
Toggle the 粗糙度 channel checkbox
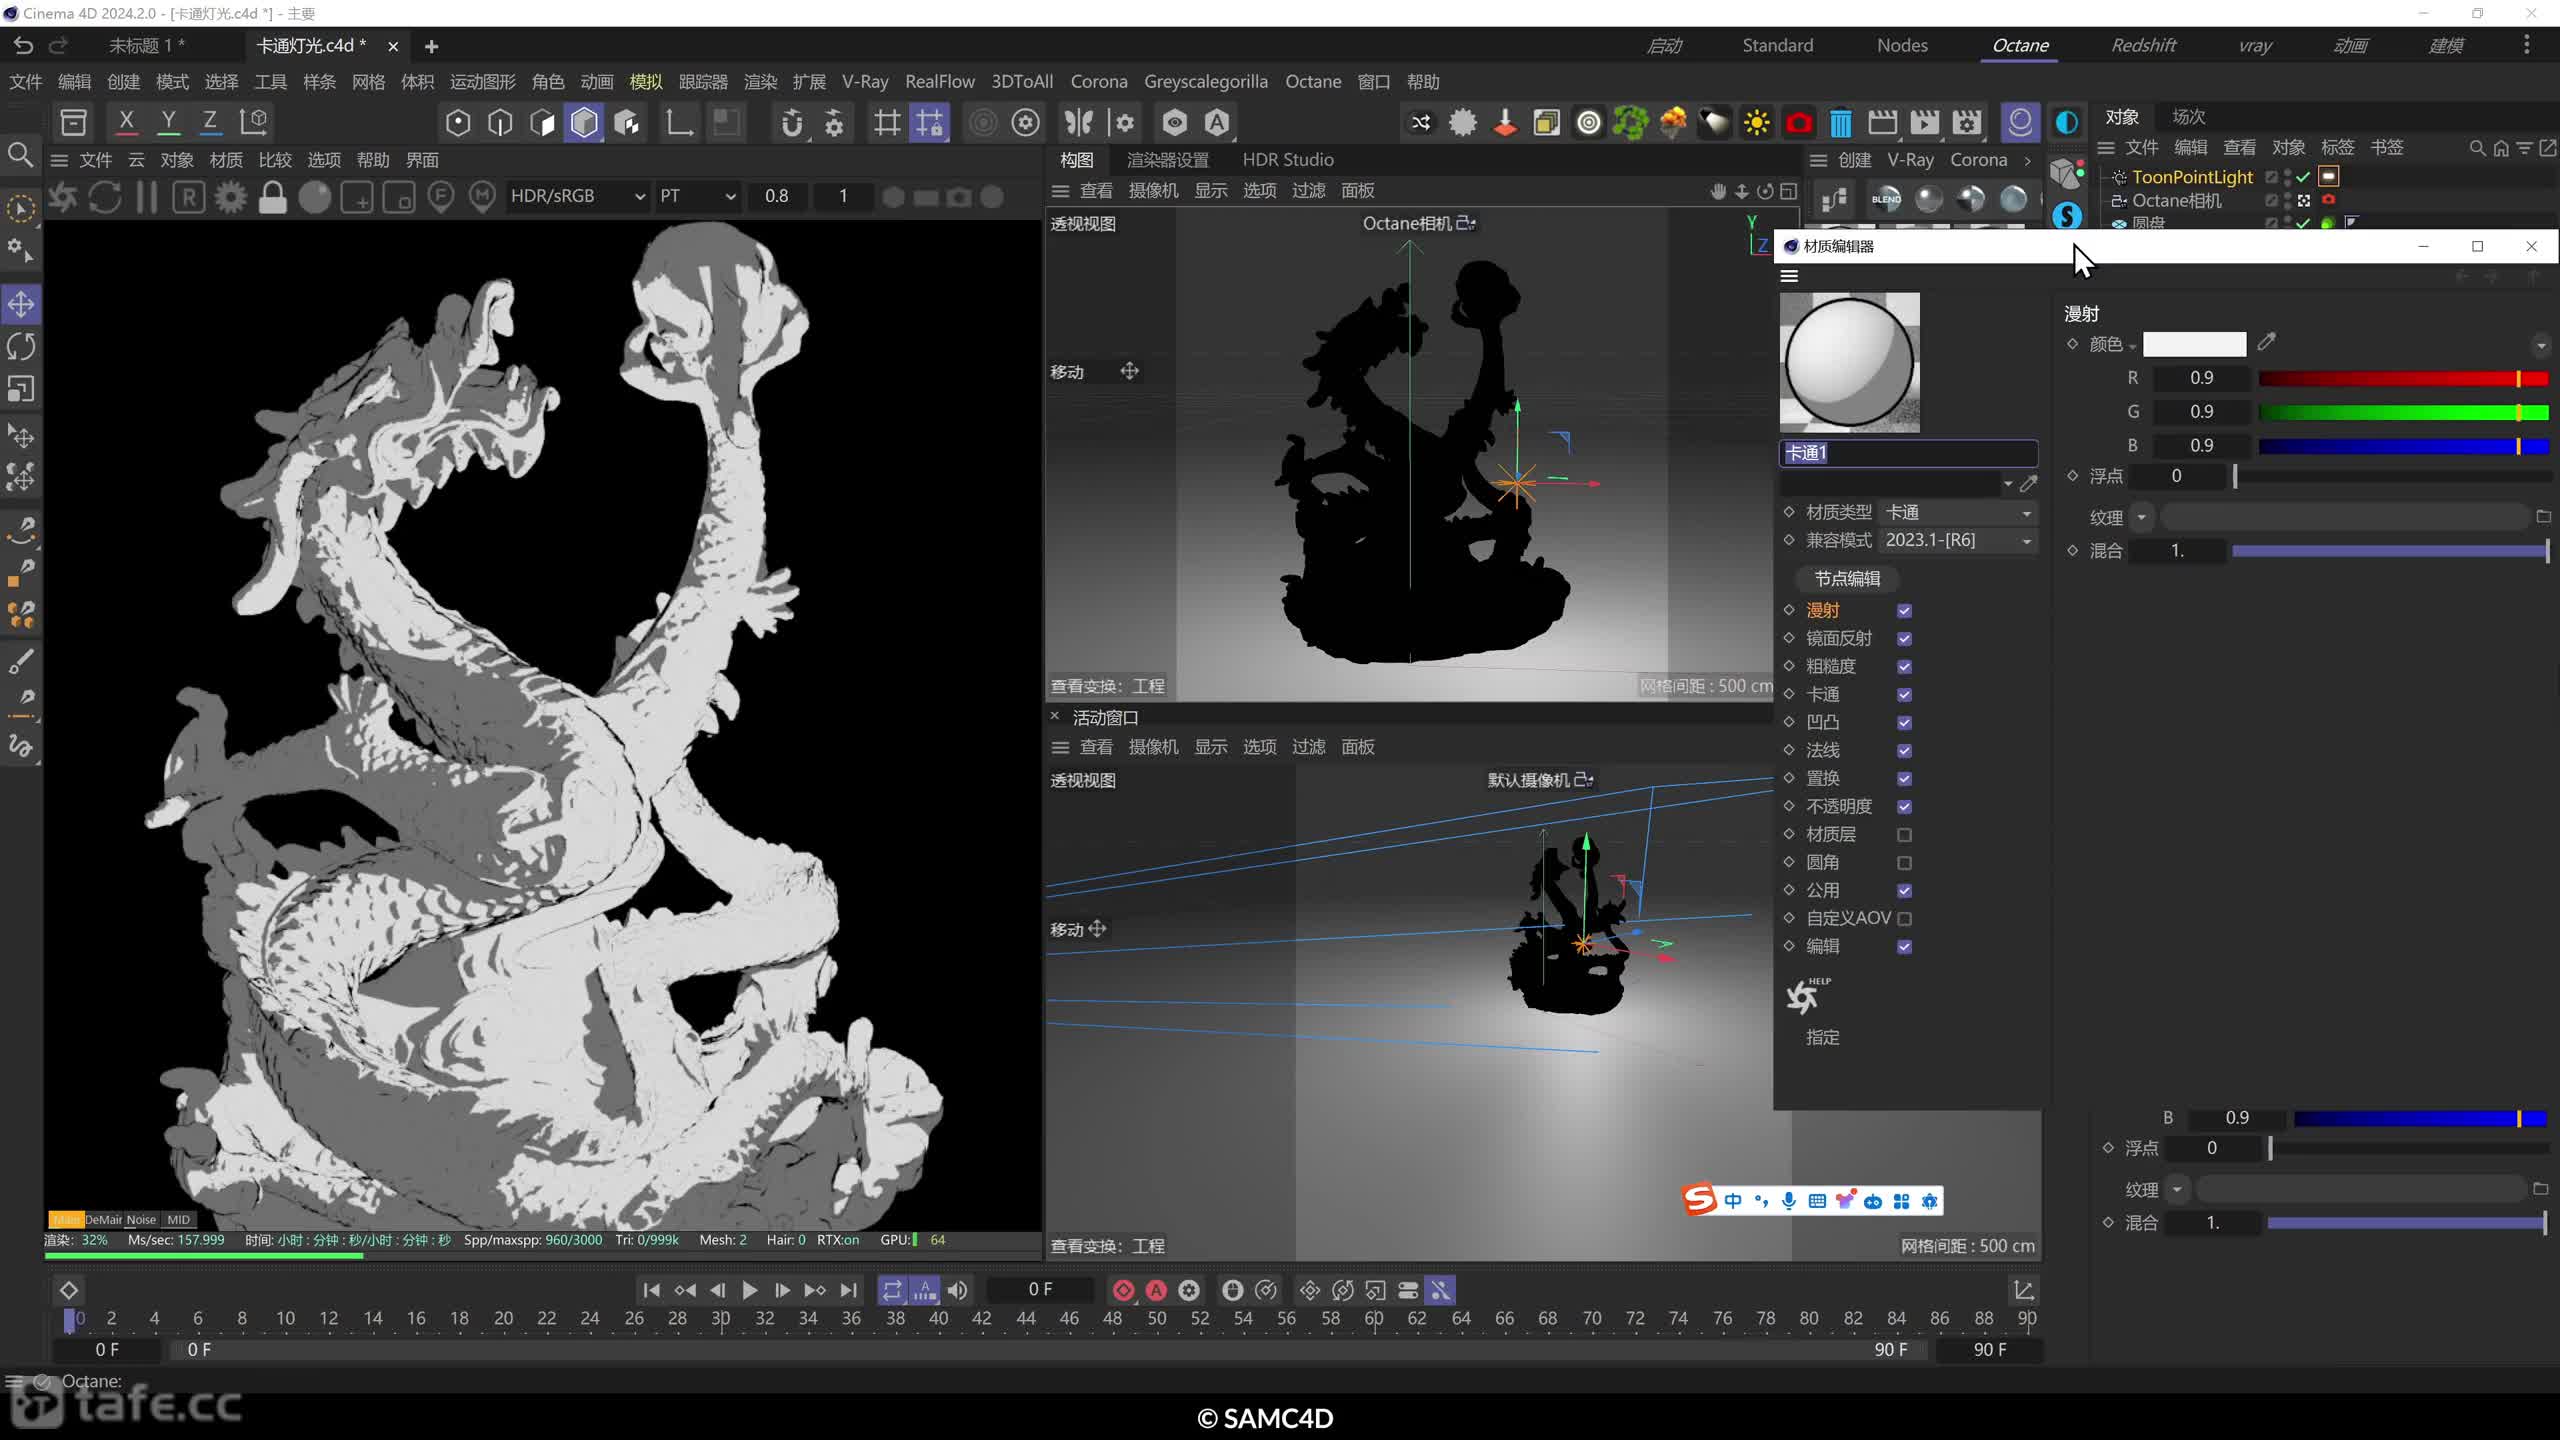coord(1904,667)
